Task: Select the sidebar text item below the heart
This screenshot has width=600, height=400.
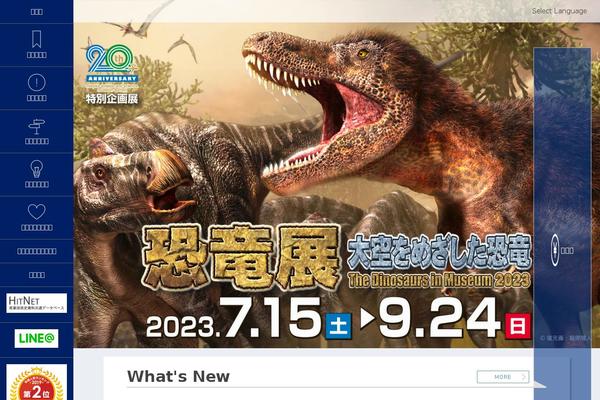Action: (36, 251)
